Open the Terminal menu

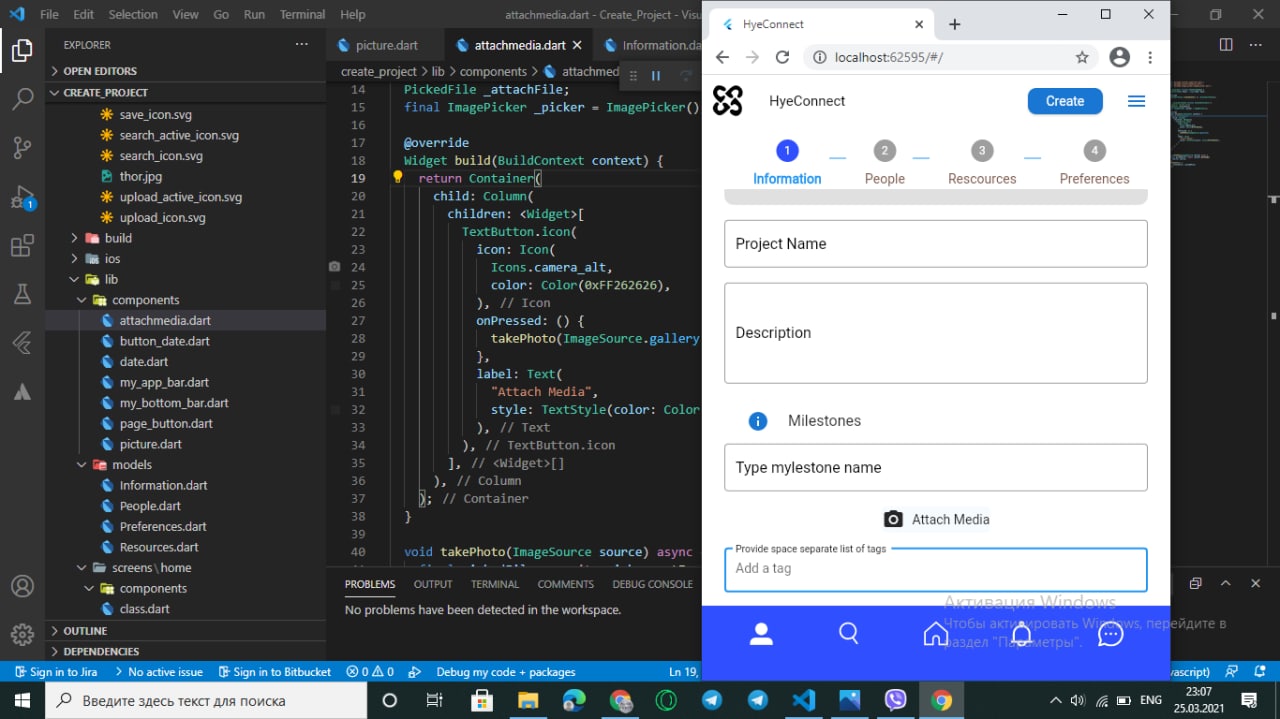302,15
